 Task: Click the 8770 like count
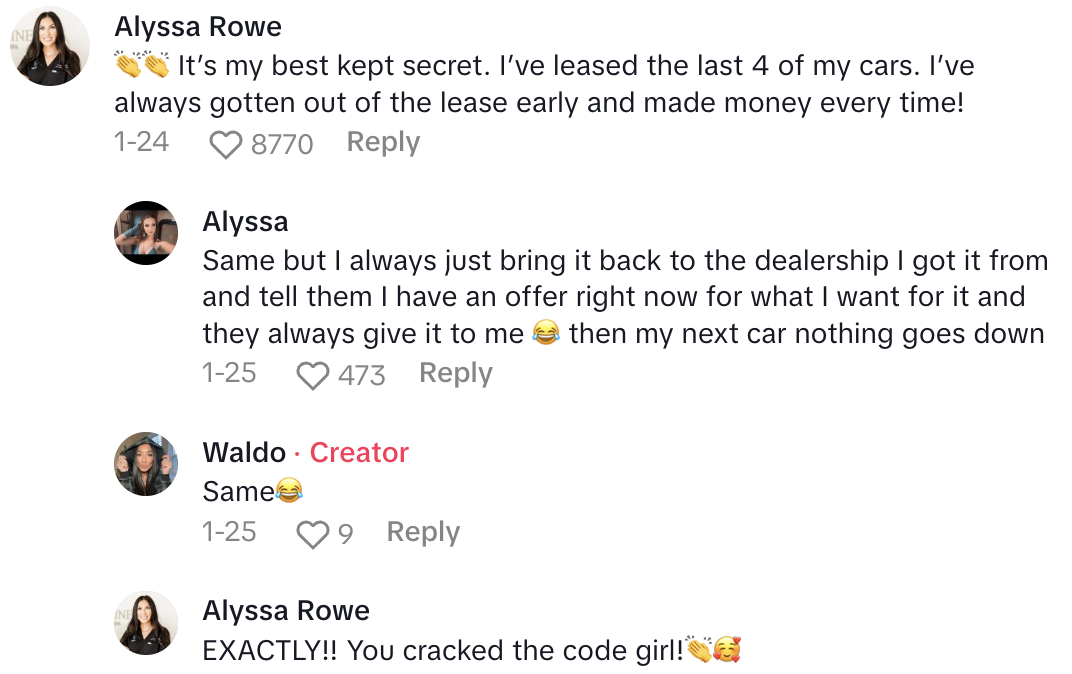(x=282, y=145)
